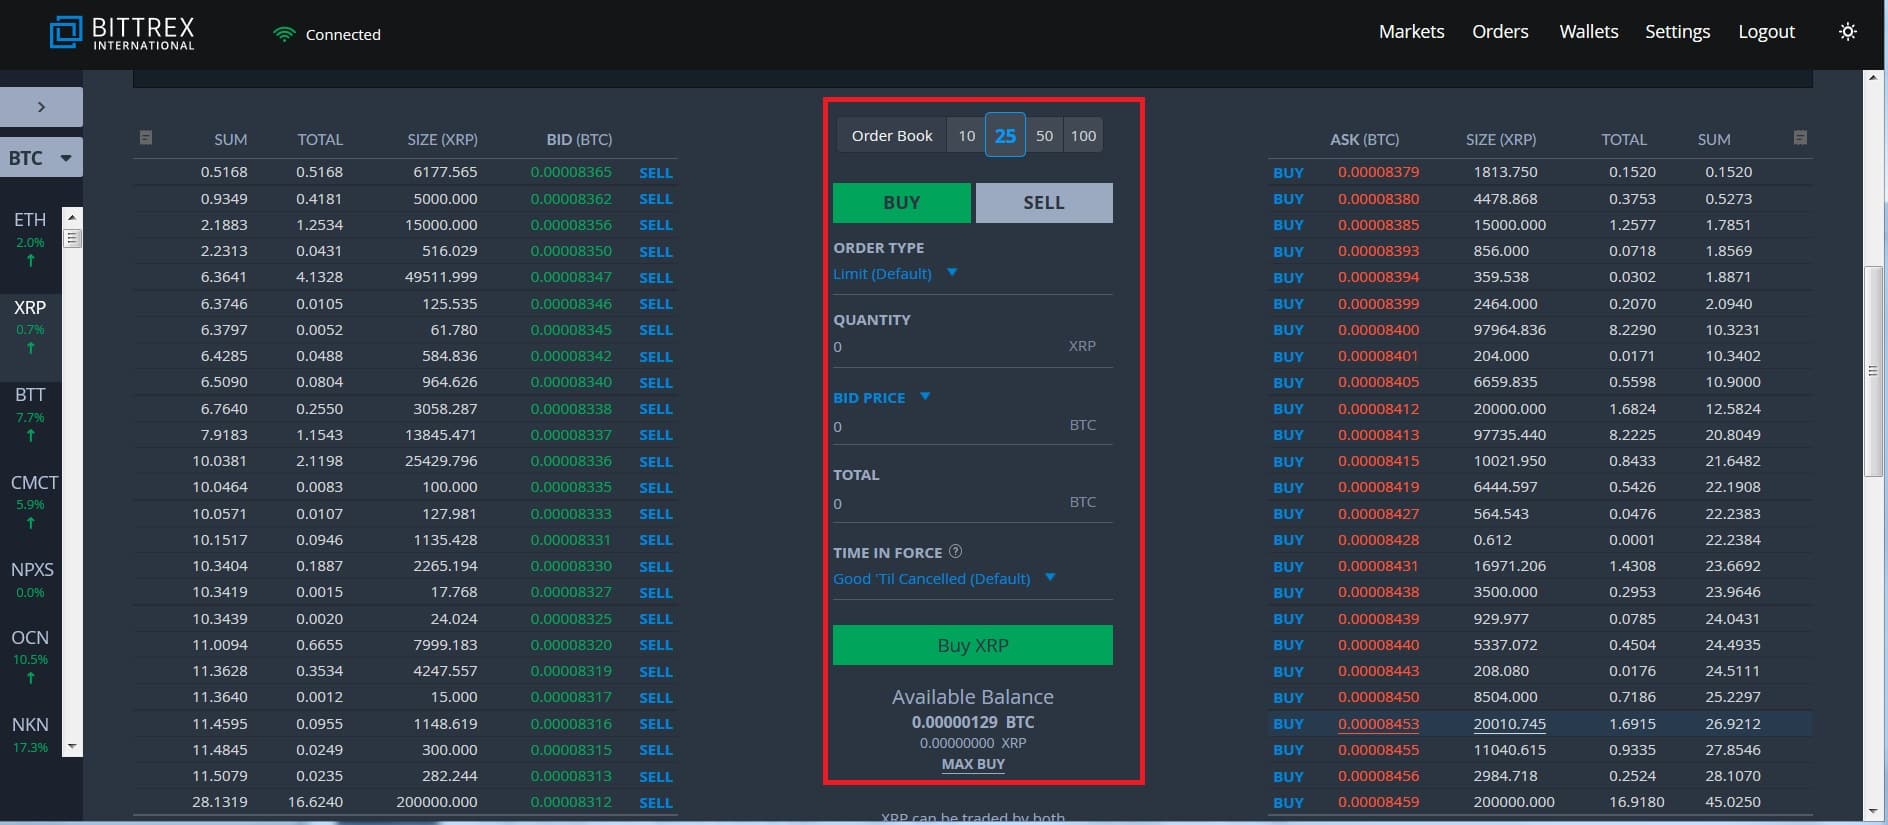This screenshot has width=1888, height=825.
Task: Click bid price 0.00008330
Action: tap(571, 566)
